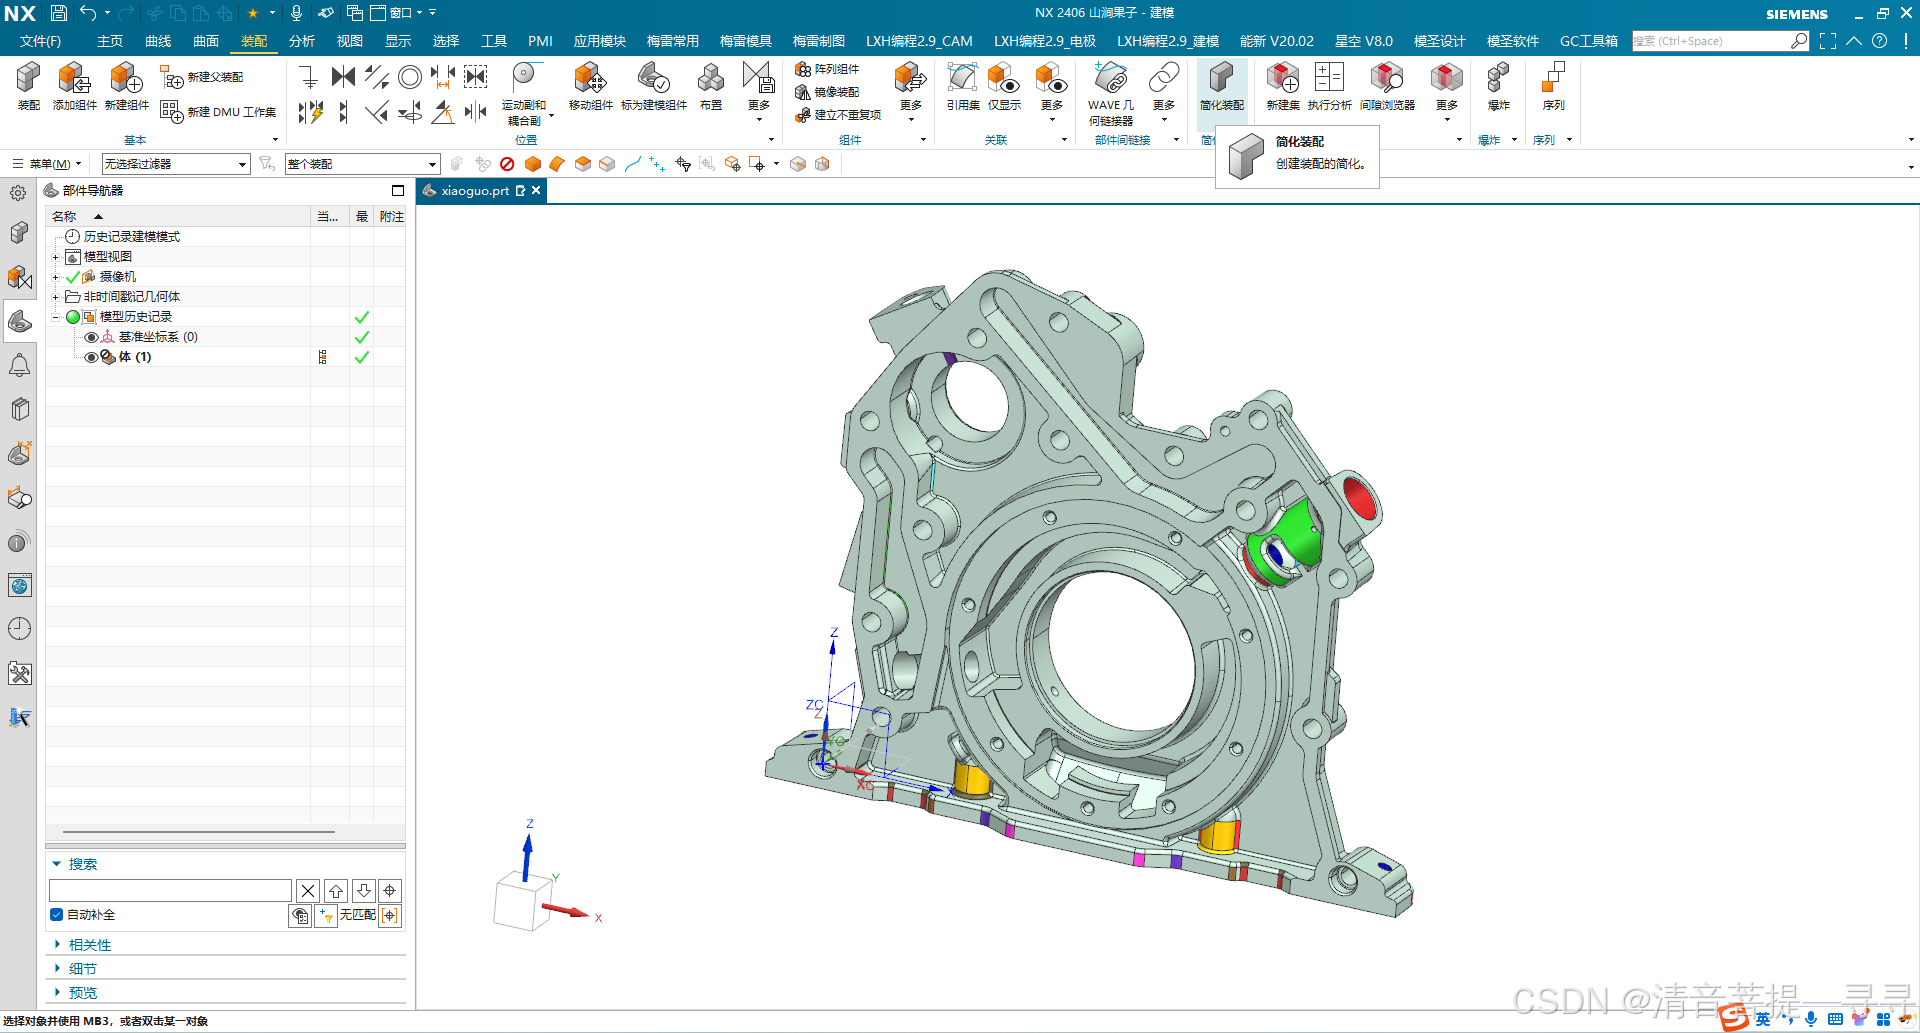Click the red deselect-all circle icon

point(507,164)
